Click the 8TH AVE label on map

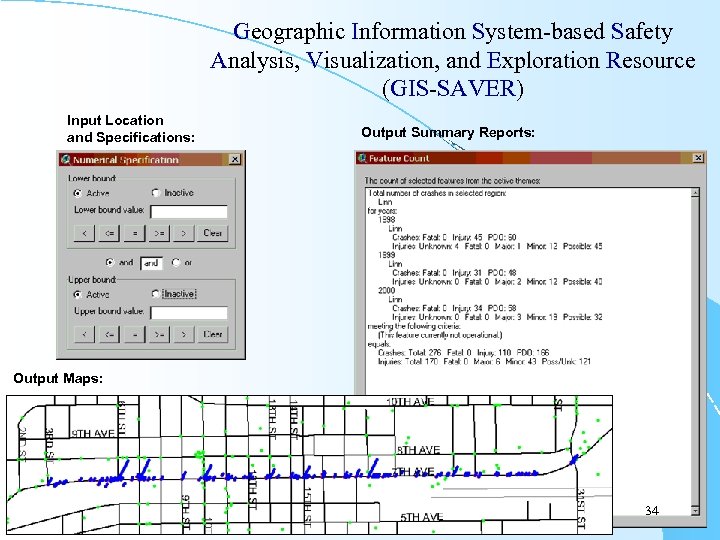tap(418, 450)
